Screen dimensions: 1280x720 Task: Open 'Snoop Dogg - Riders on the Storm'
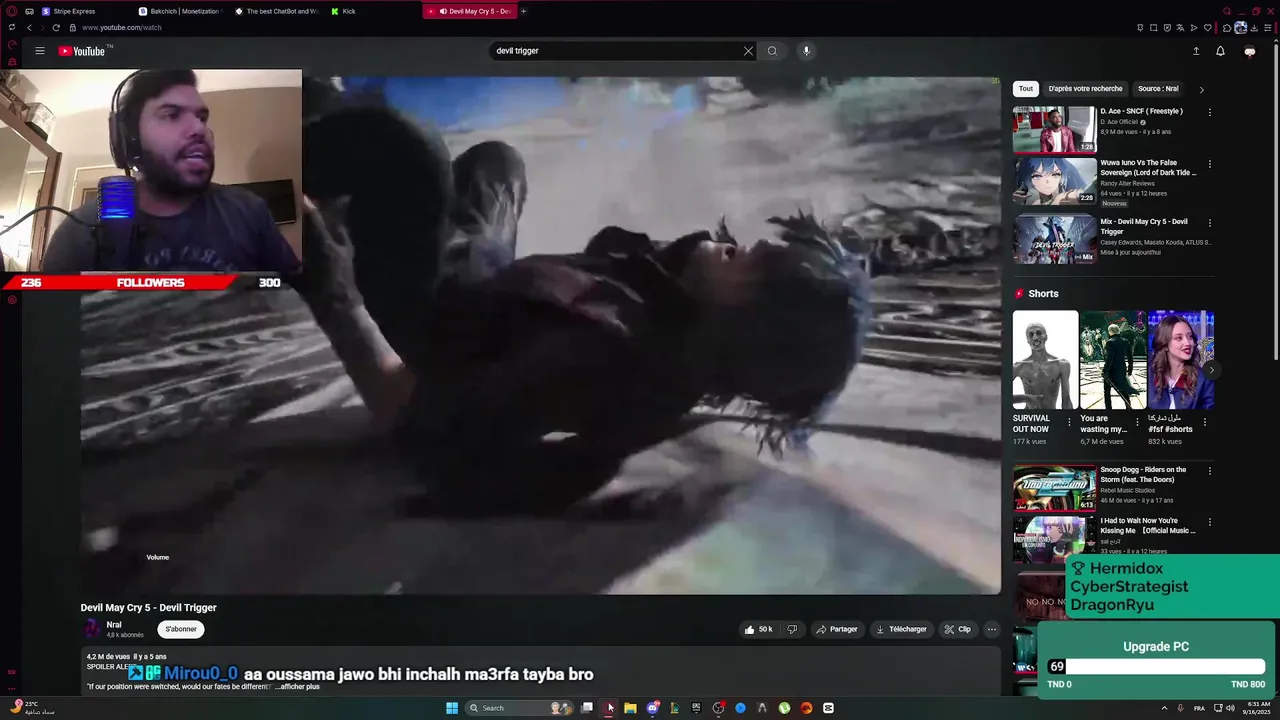(x=1054, y=488)
